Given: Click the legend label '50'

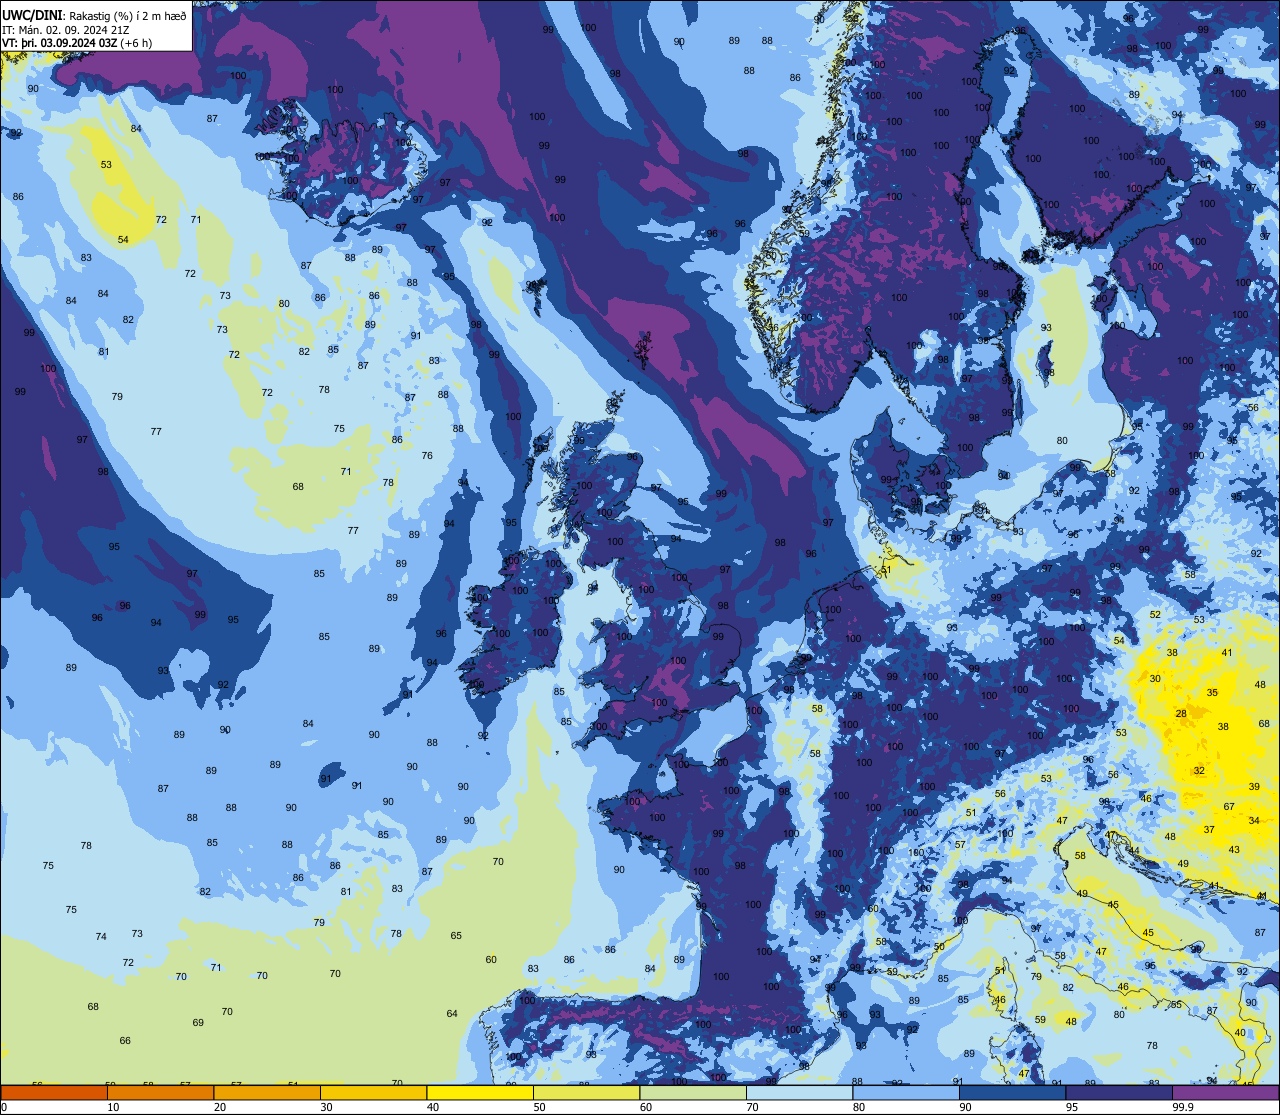Looking at the screenshot, I should tap(539, 1107).
